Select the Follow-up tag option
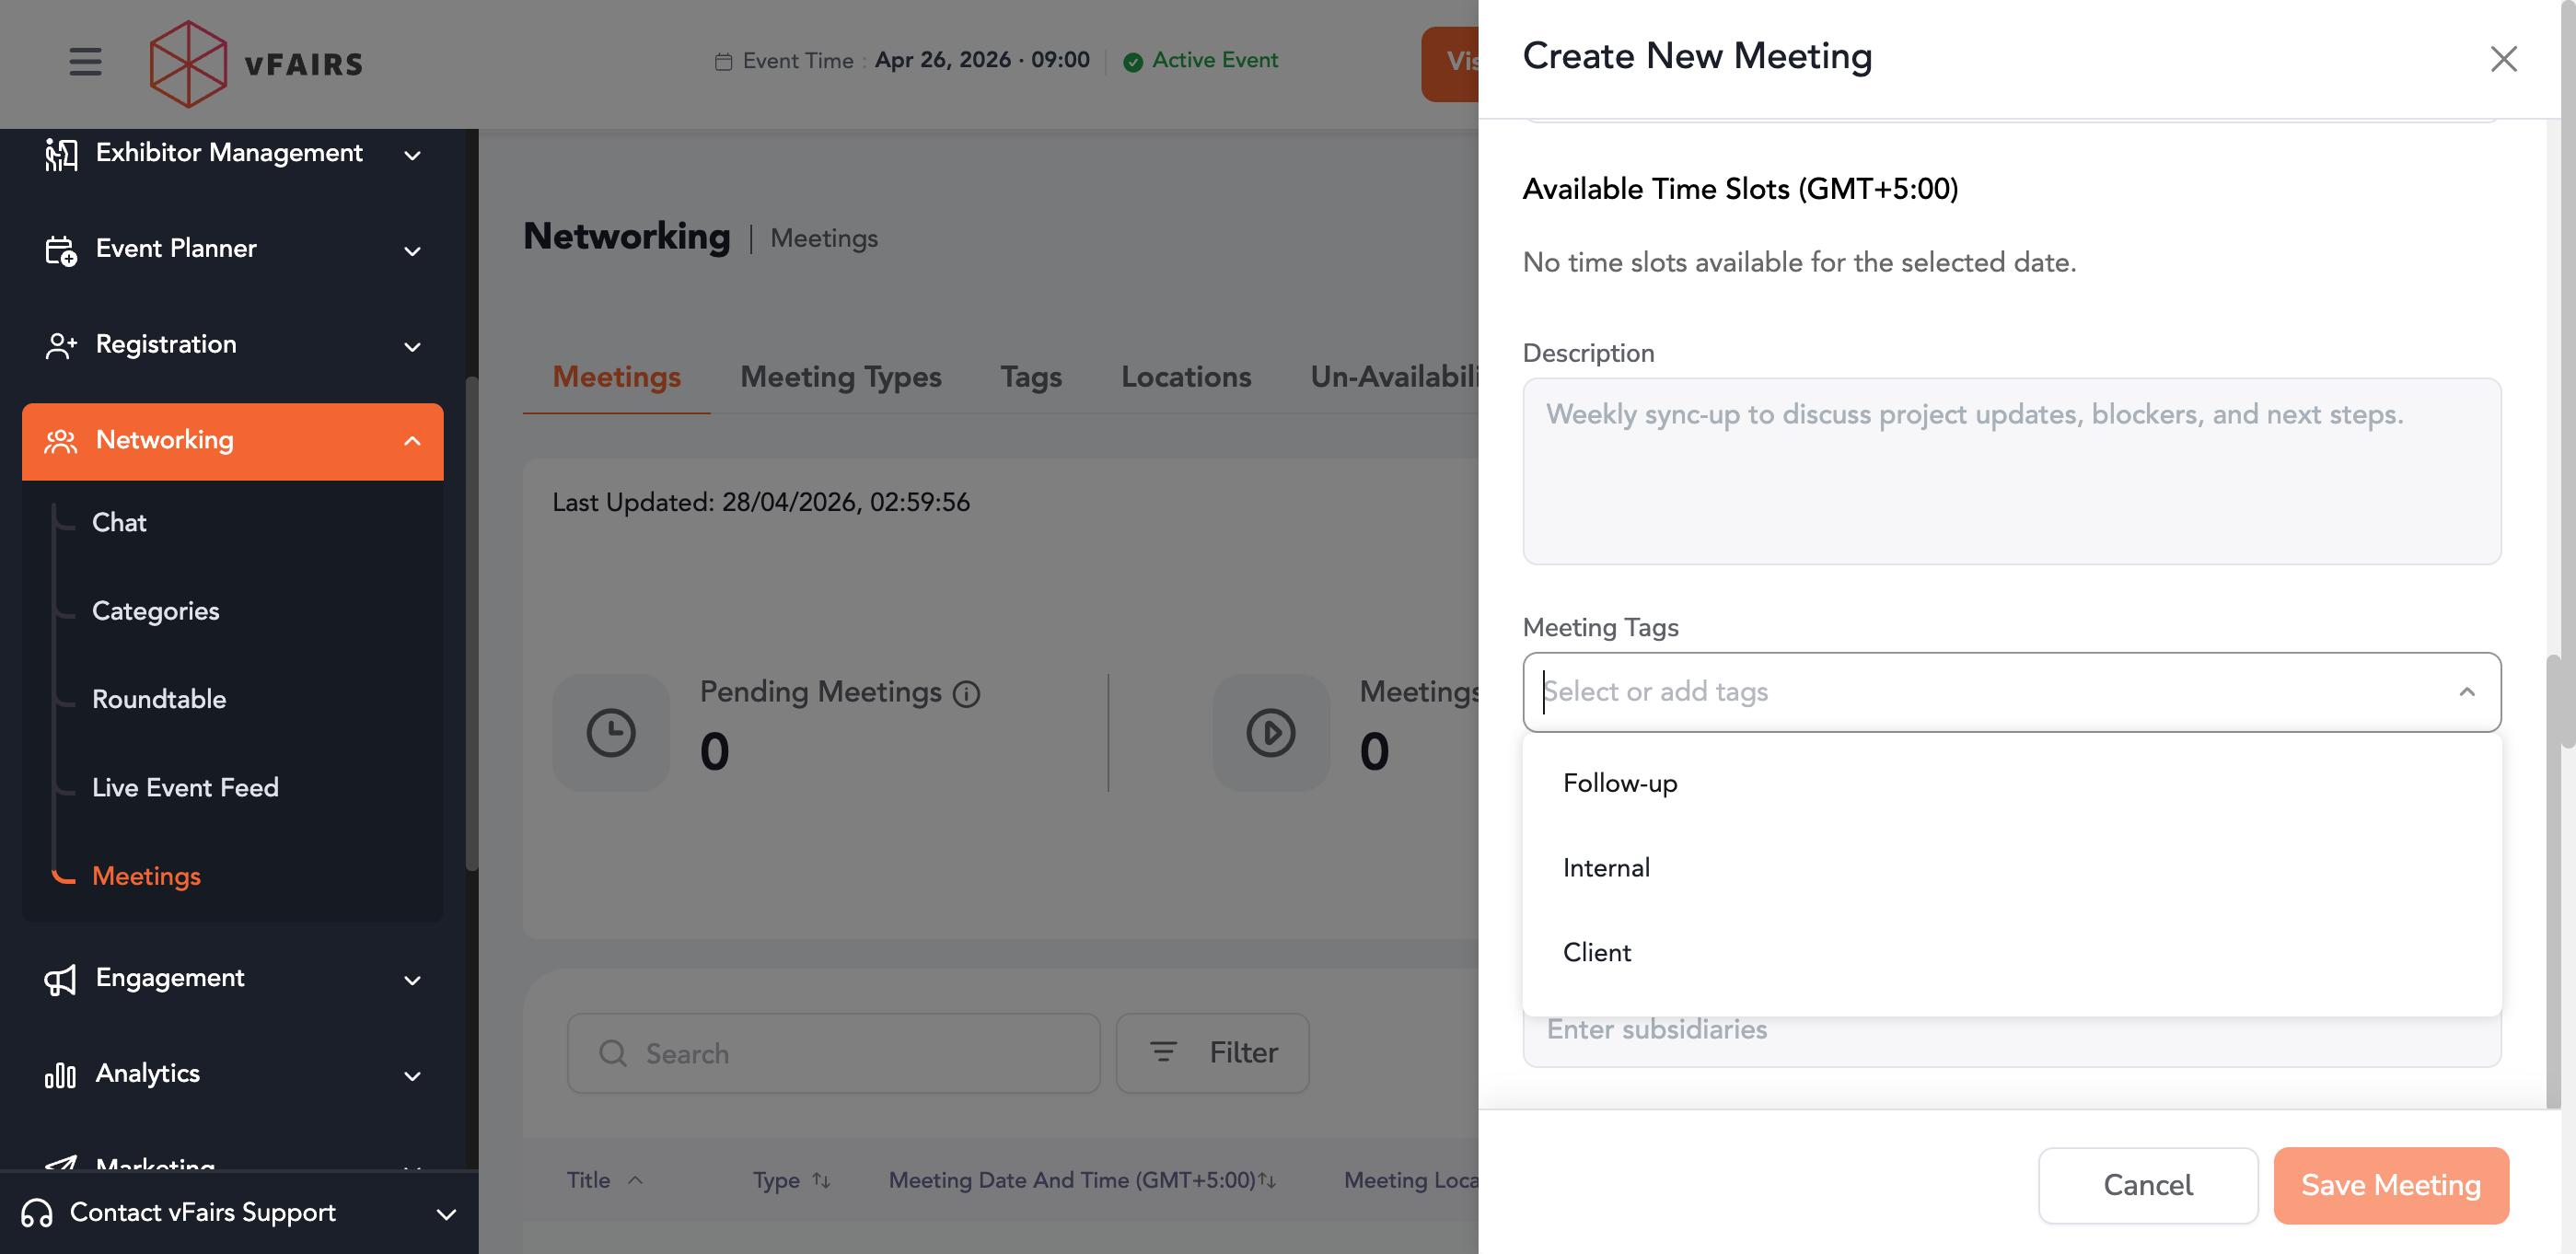This screenshot has height=1254, width=2576. (1619, 783)
